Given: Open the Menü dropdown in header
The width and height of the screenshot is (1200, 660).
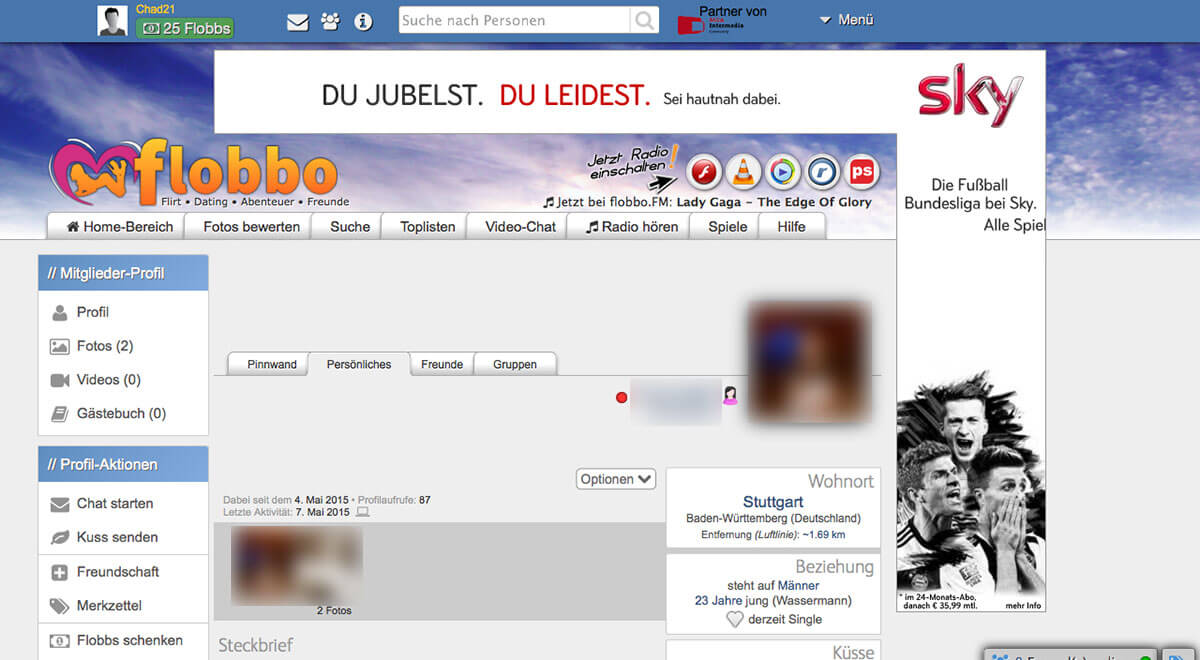Looking at the screenshot, I should 846,20.
